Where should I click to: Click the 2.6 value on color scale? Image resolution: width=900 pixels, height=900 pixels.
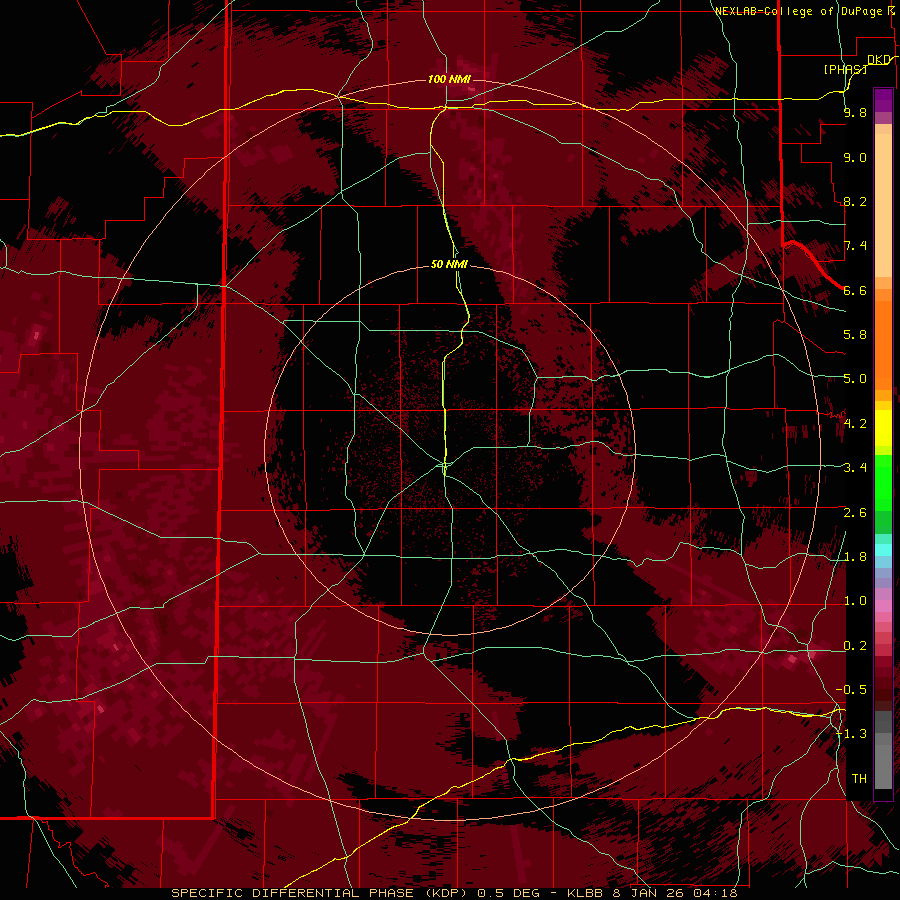855,513
